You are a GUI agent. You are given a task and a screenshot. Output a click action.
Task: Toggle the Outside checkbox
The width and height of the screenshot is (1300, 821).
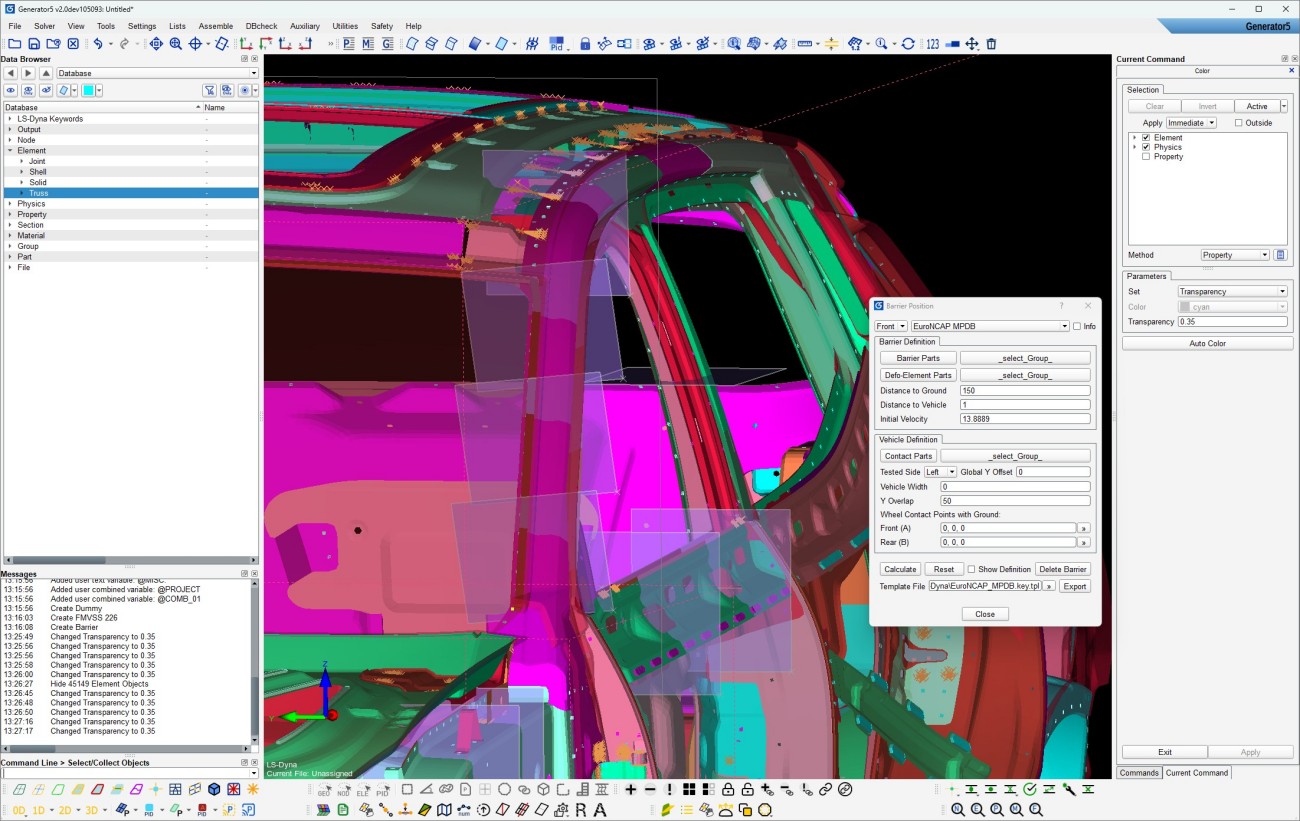point(1238,123)
